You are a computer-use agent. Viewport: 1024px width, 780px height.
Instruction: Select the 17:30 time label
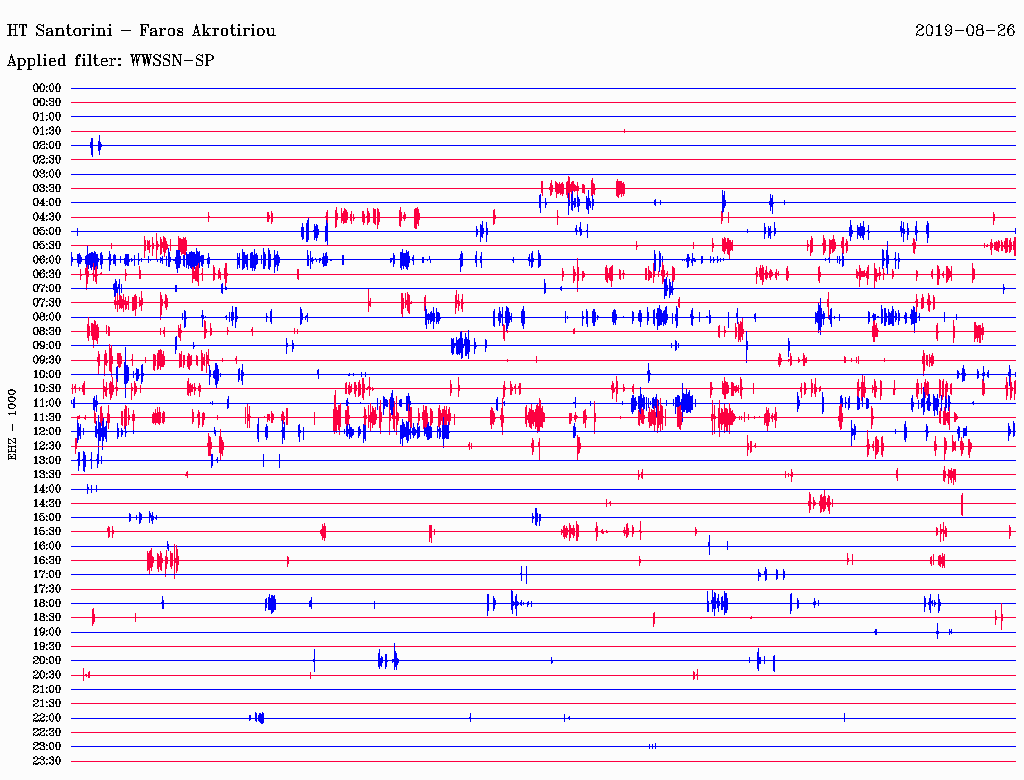(x=46, y=589)
